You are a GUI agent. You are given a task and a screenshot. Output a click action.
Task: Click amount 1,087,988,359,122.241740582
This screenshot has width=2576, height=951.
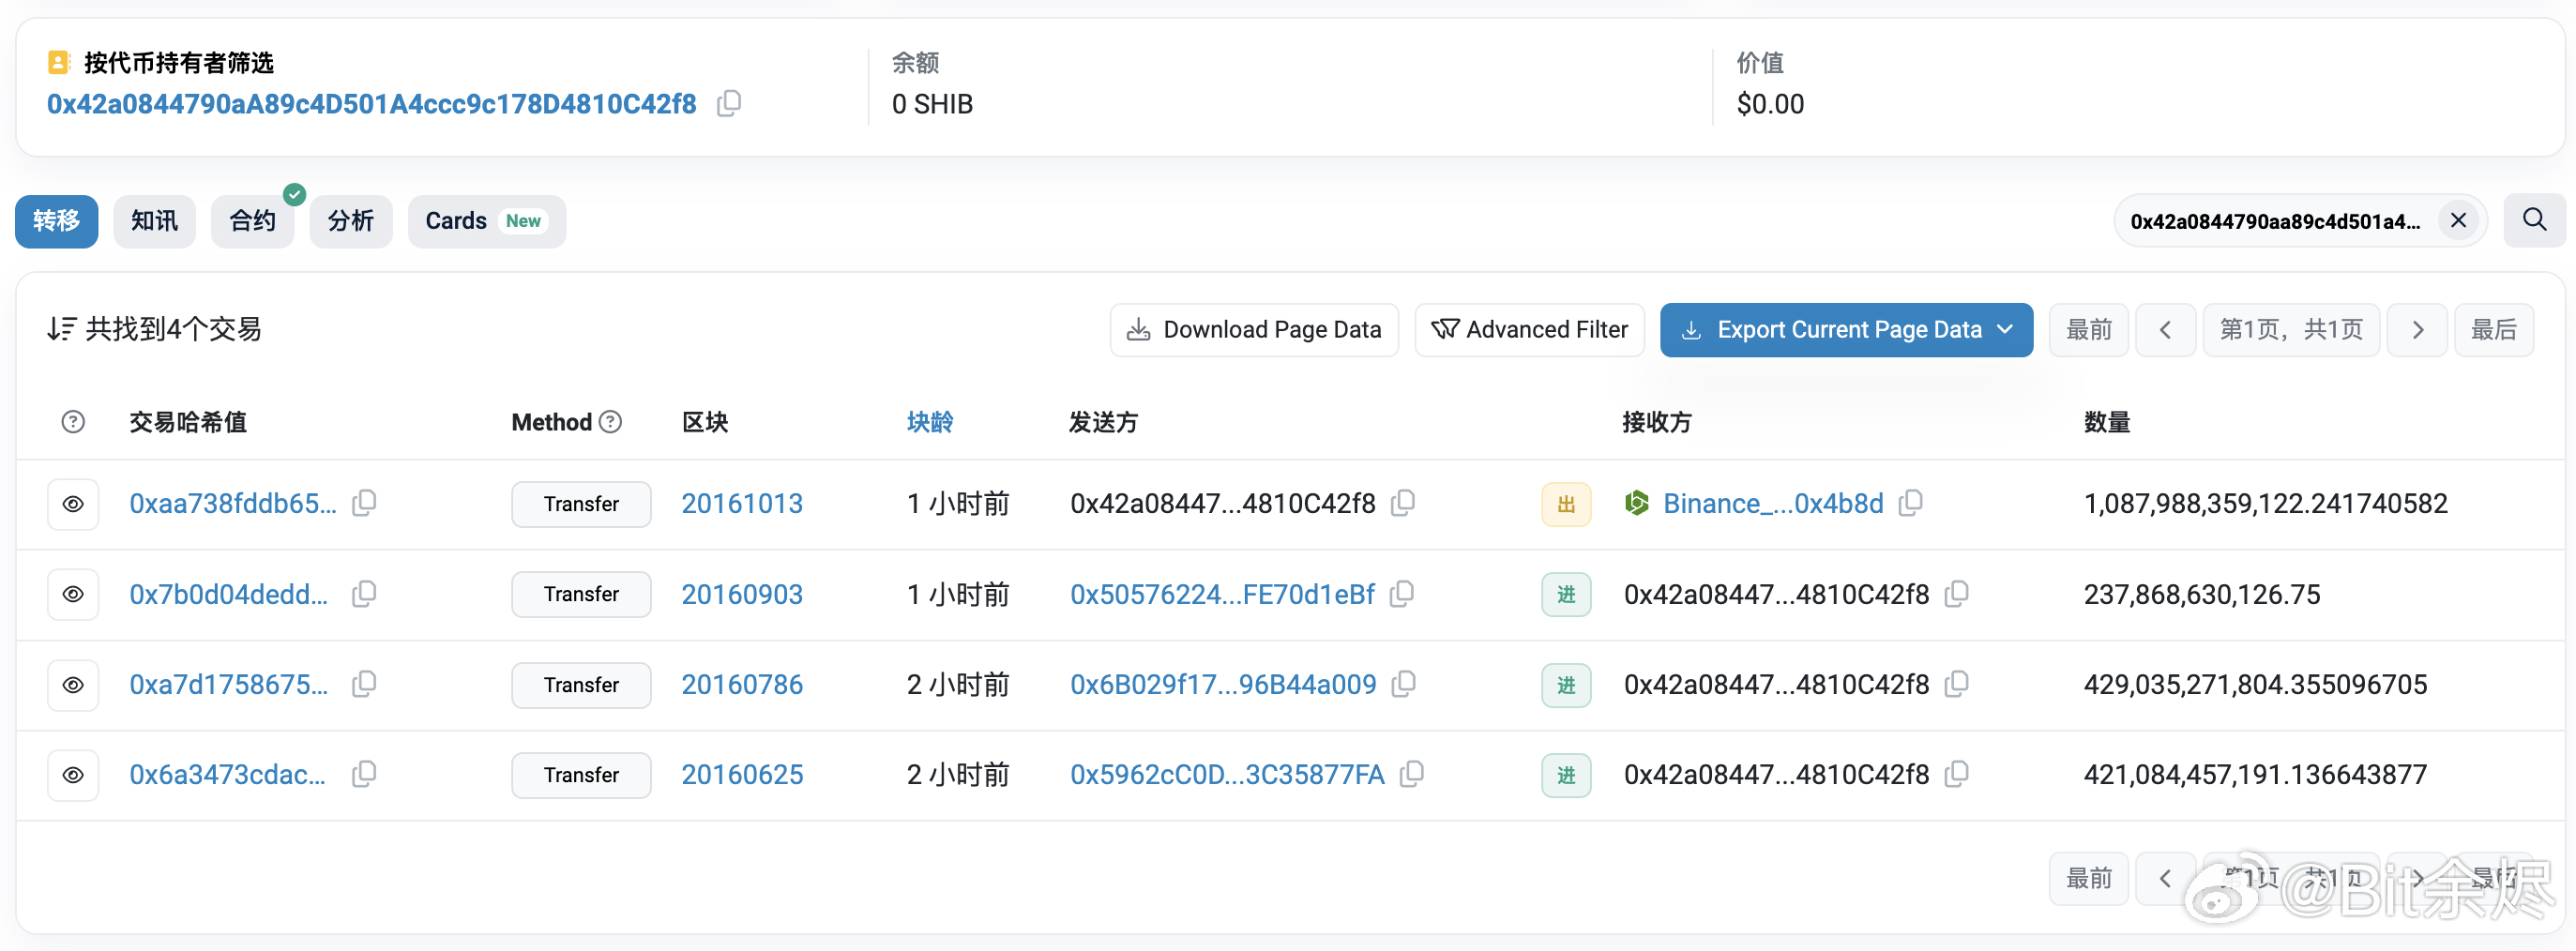(x=2265, y=504)
